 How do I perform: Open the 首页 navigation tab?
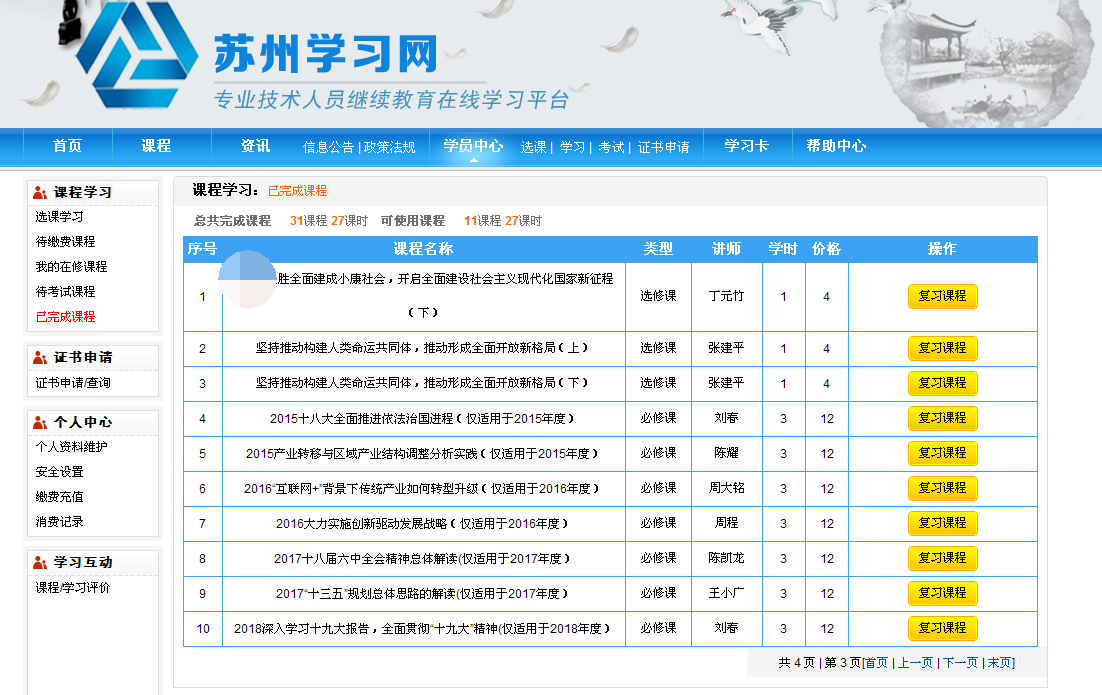[x=67, y=146]
